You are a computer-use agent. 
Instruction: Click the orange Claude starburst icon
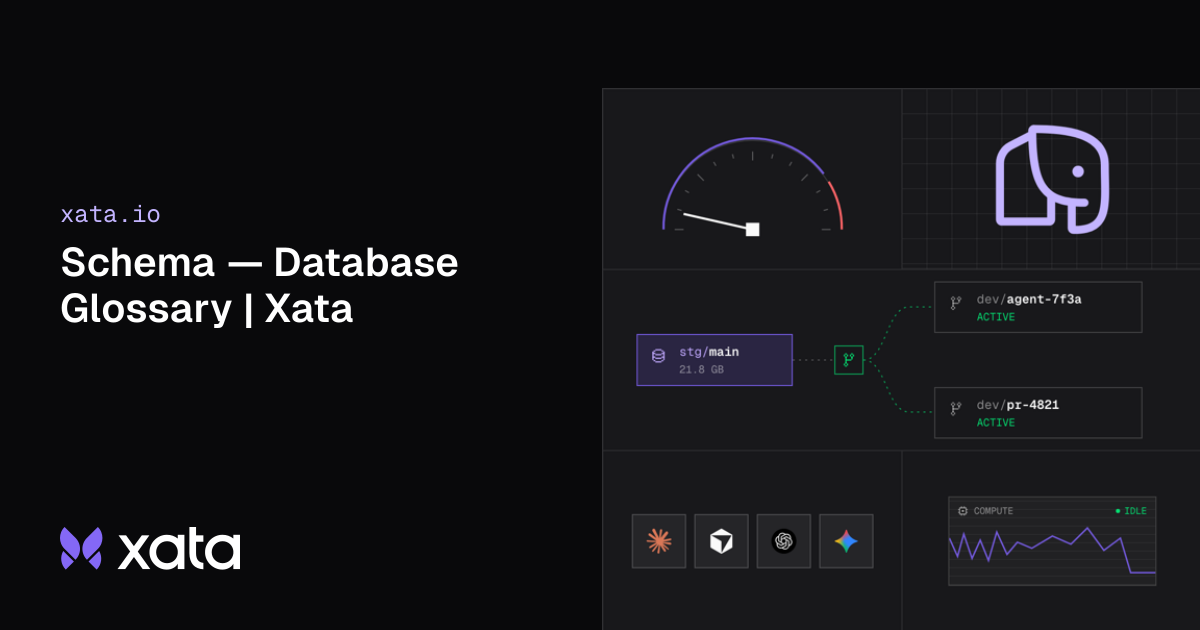click(659, 541)
